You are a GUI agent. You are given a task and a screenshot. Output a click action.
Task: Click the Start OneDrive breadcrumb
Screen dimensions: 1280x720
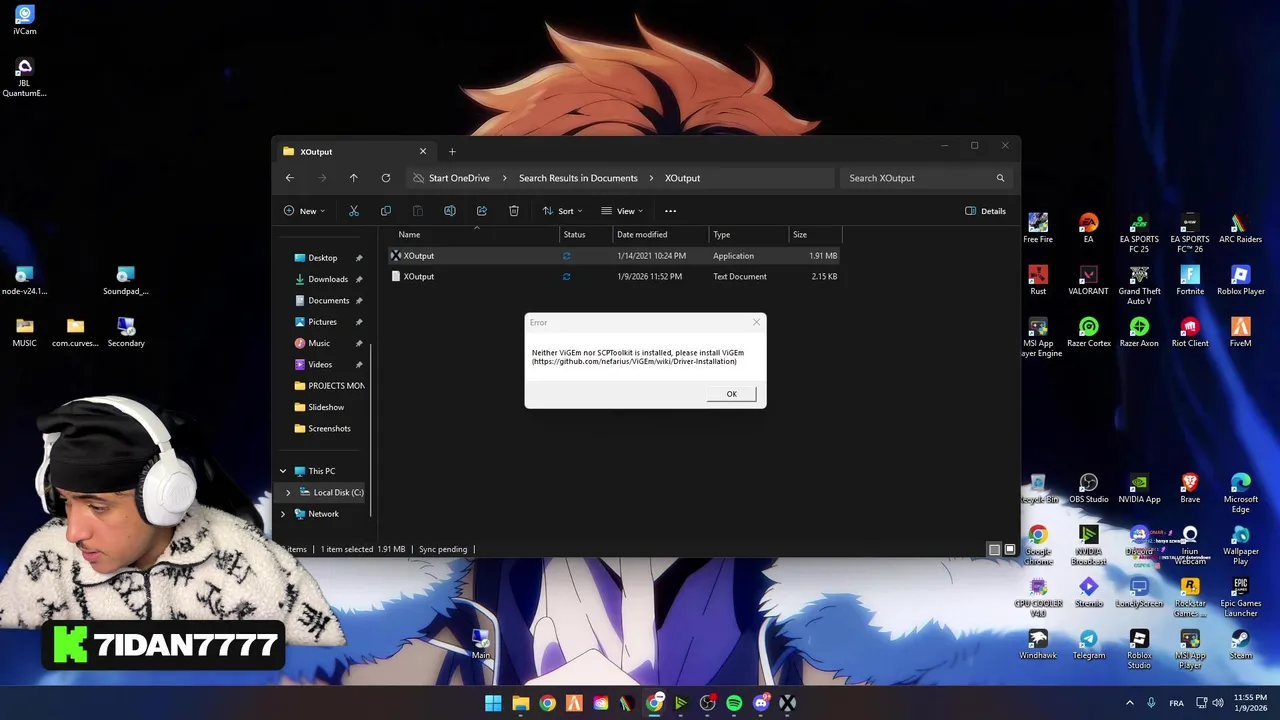pos(459,178)
